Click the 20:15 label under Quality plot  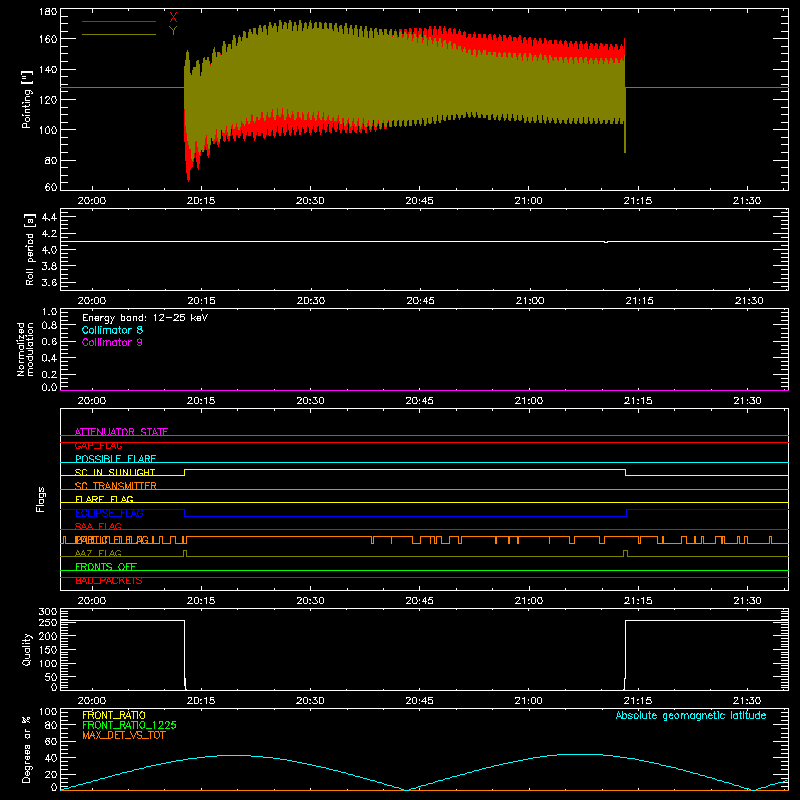click(x=201, y=701)
